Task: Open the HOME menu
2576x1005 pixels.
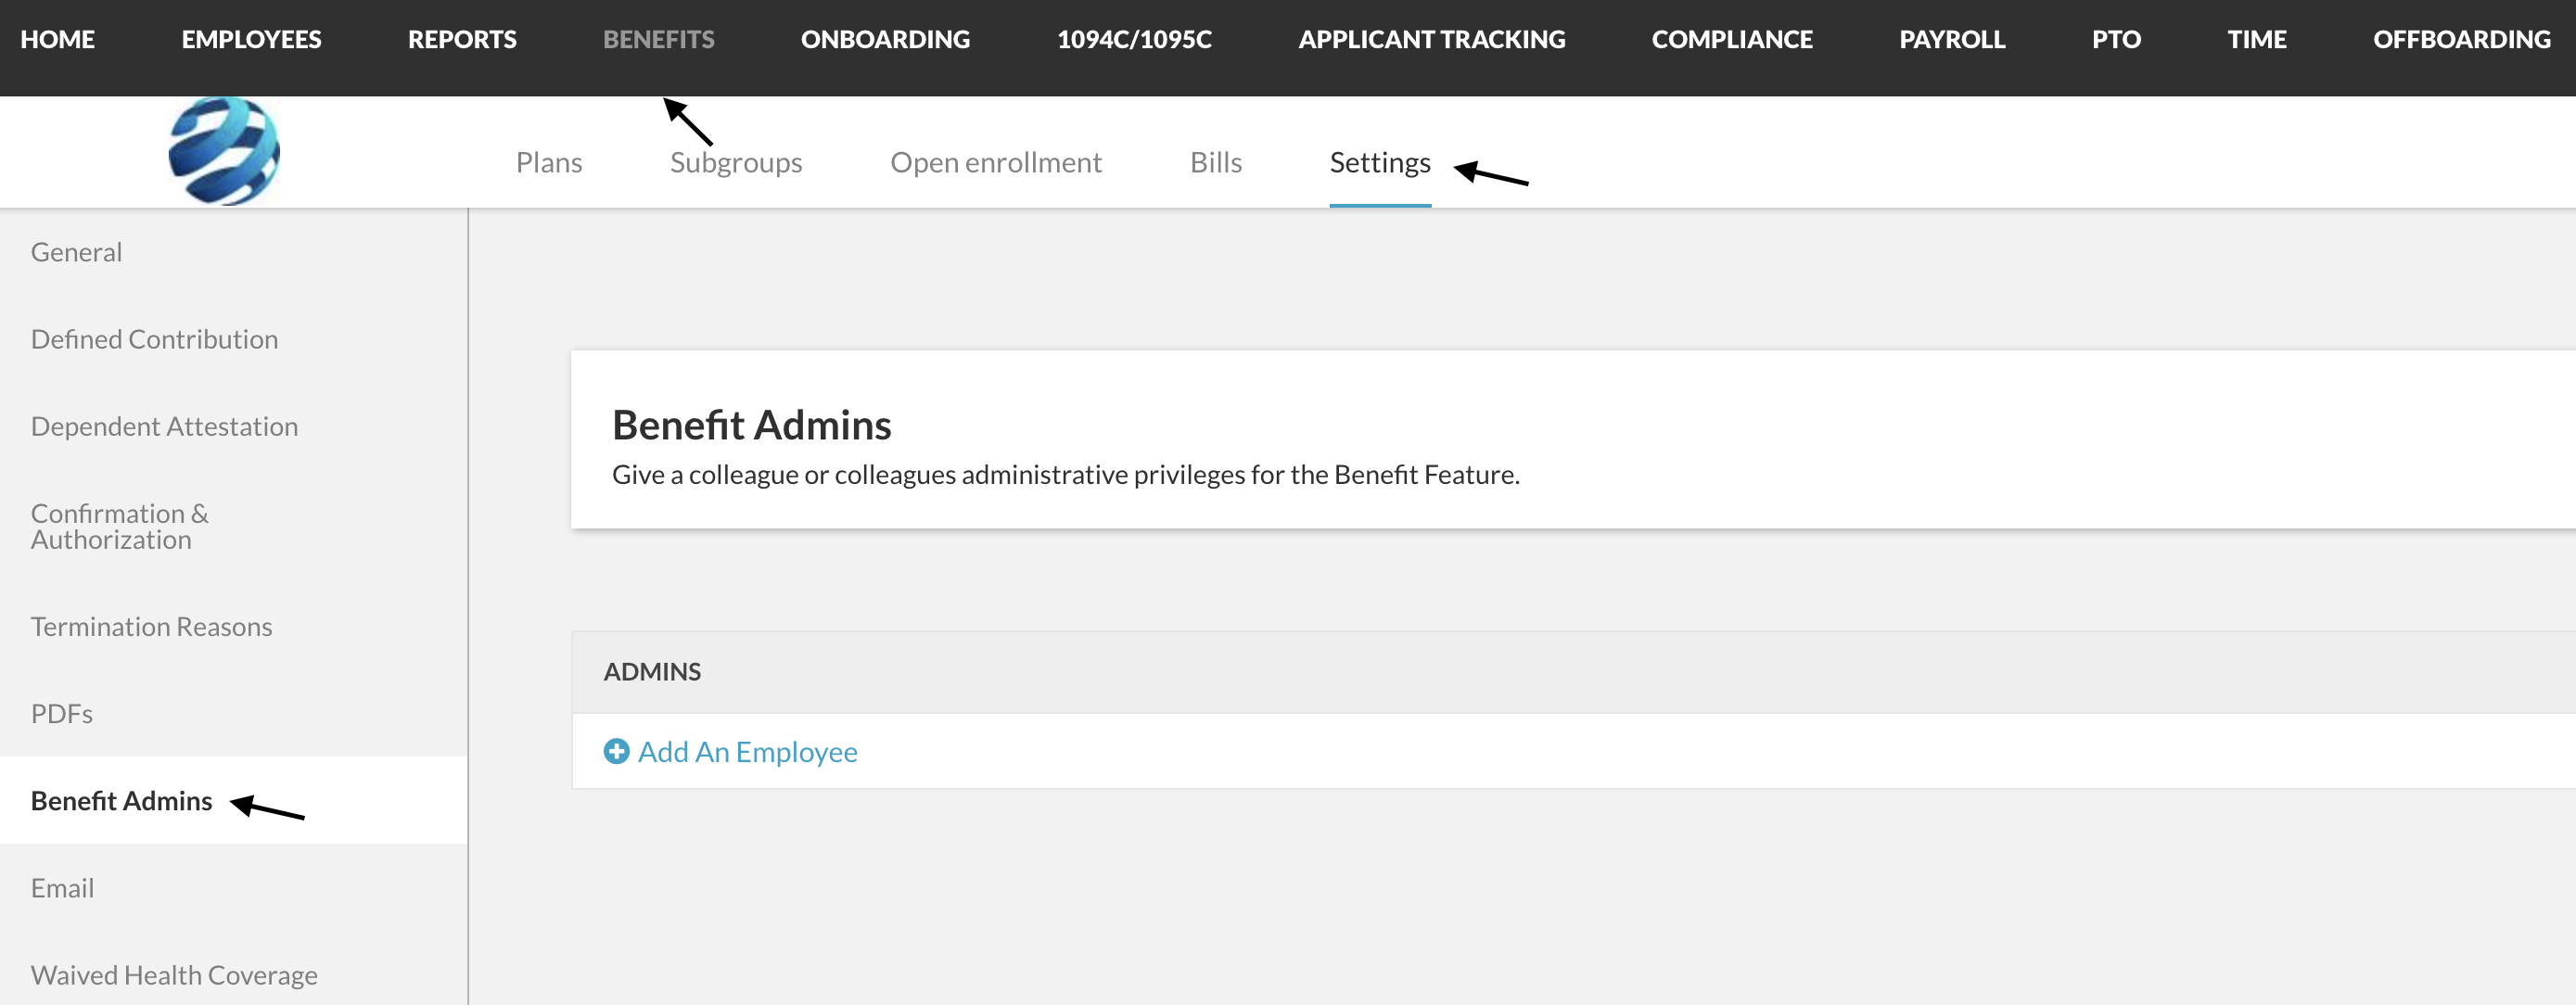Action: (58, 39)
